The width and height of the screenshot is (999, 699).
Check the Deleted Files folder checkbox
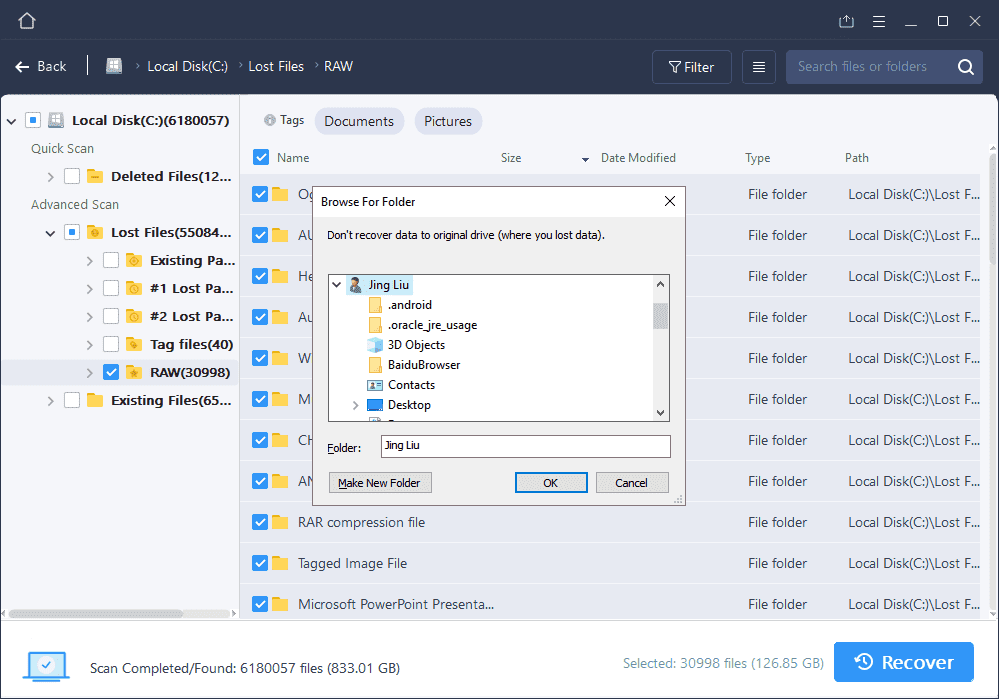[70, 176]
